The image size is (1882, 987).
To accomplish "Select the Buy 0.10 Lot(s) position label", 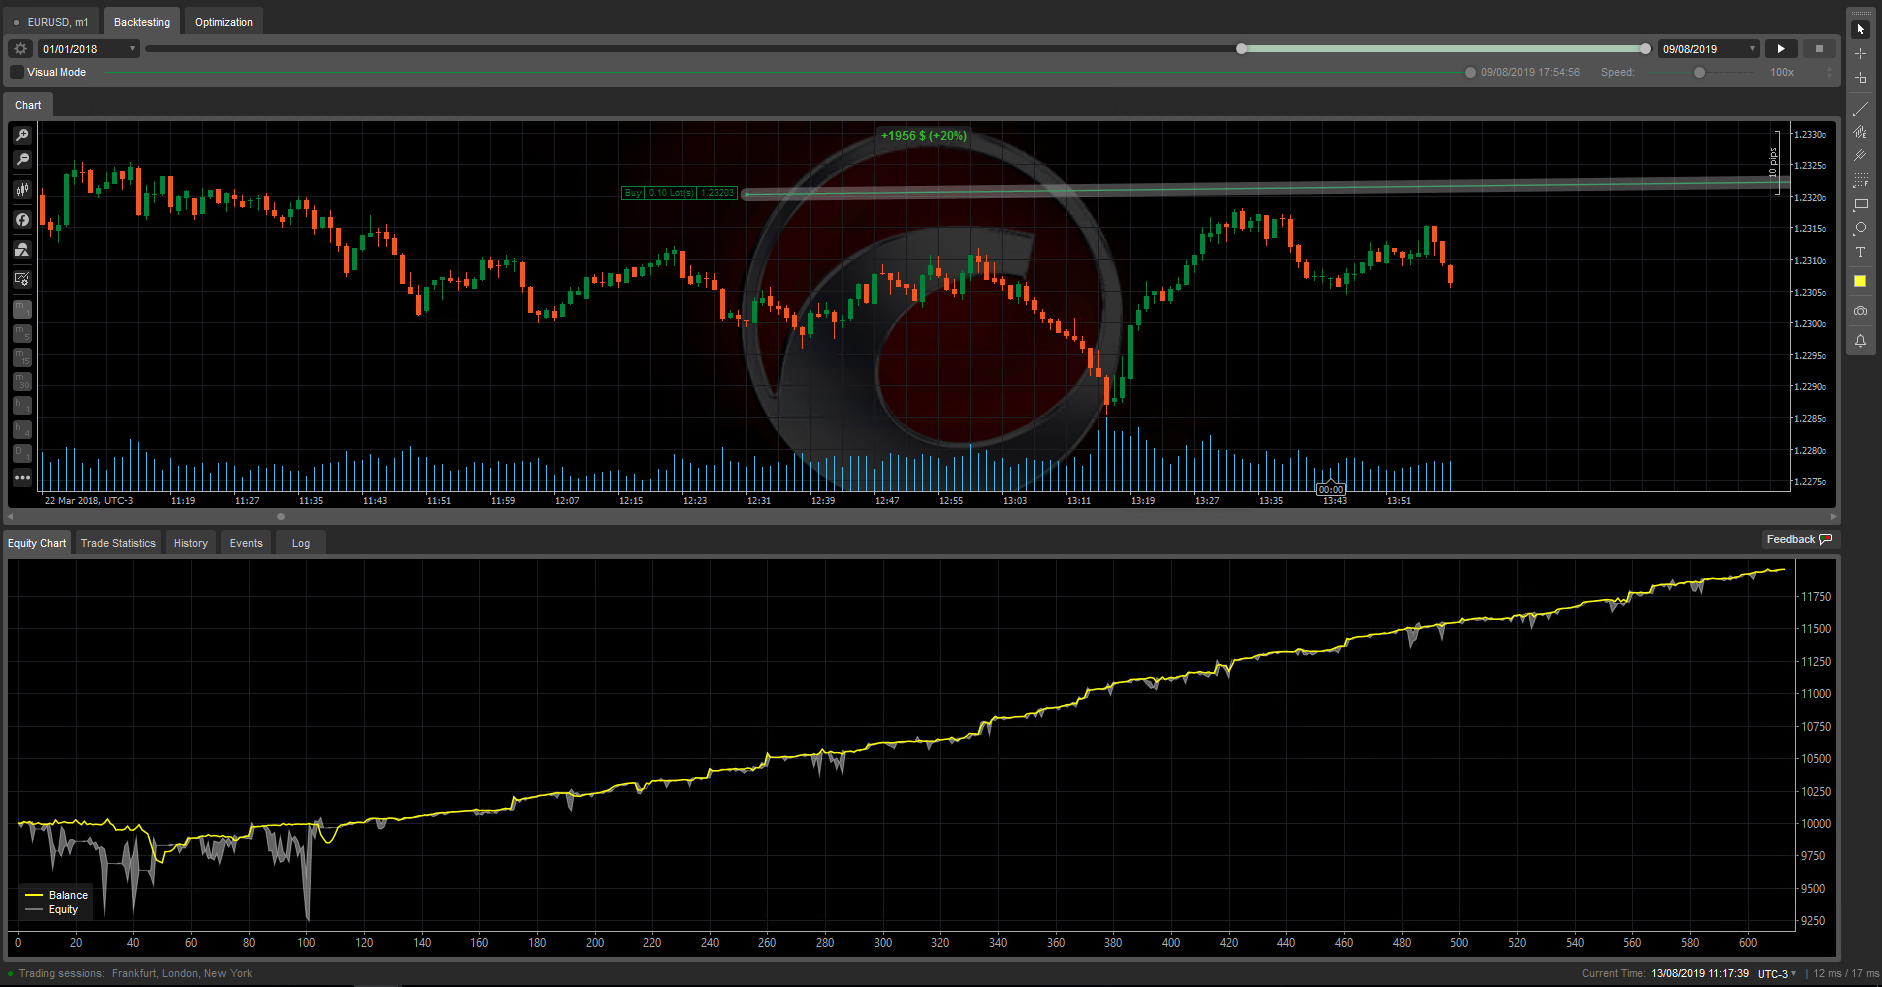I will pos(680,193).
